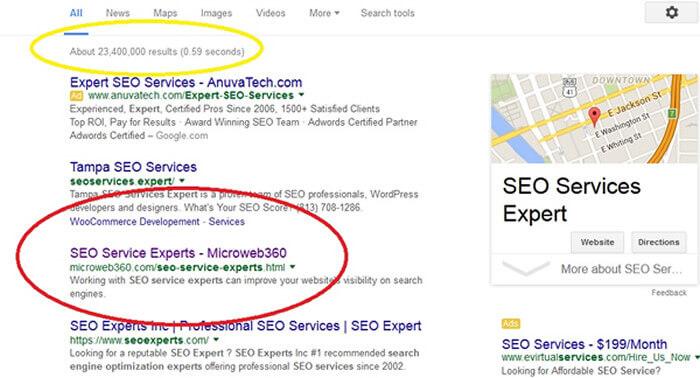Click the Directions button
The image size is (700, 378).
coord(658,242)
